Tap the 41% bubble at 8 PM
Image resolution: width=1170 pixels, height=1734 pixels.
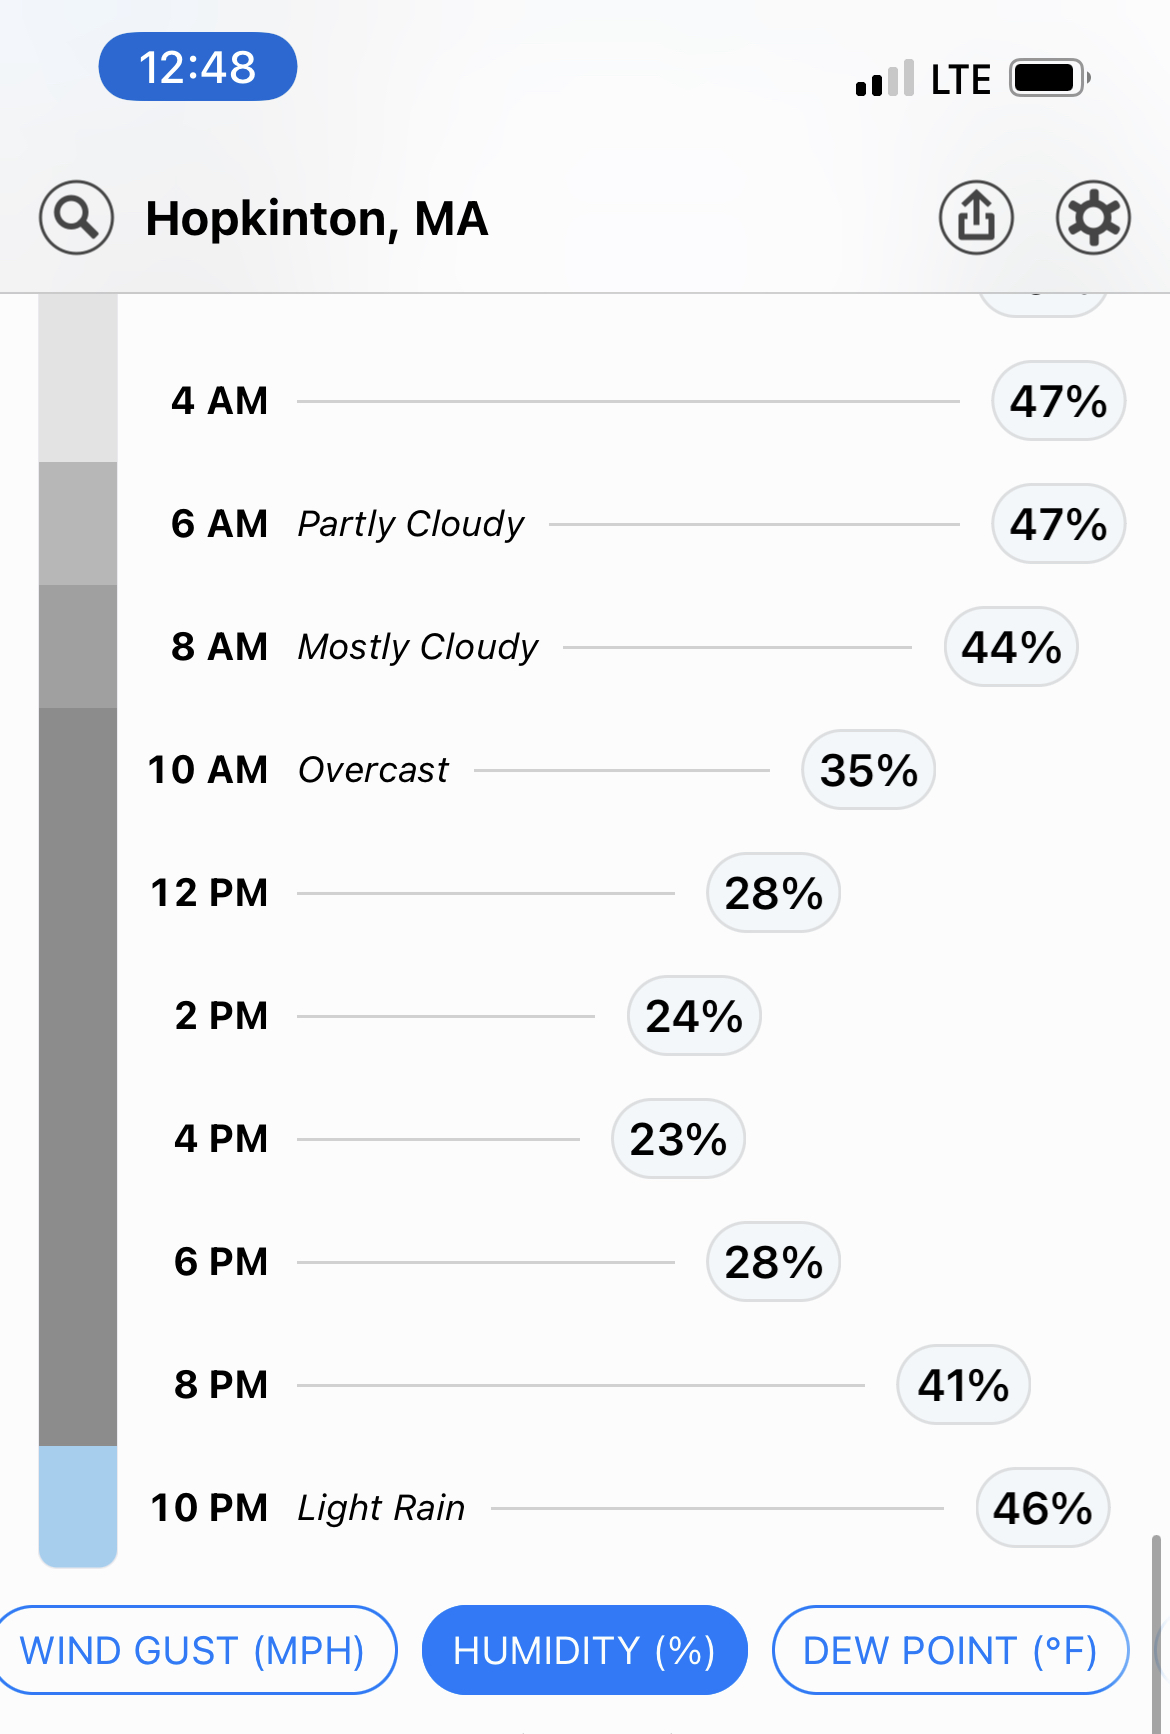pos(963,1385)
